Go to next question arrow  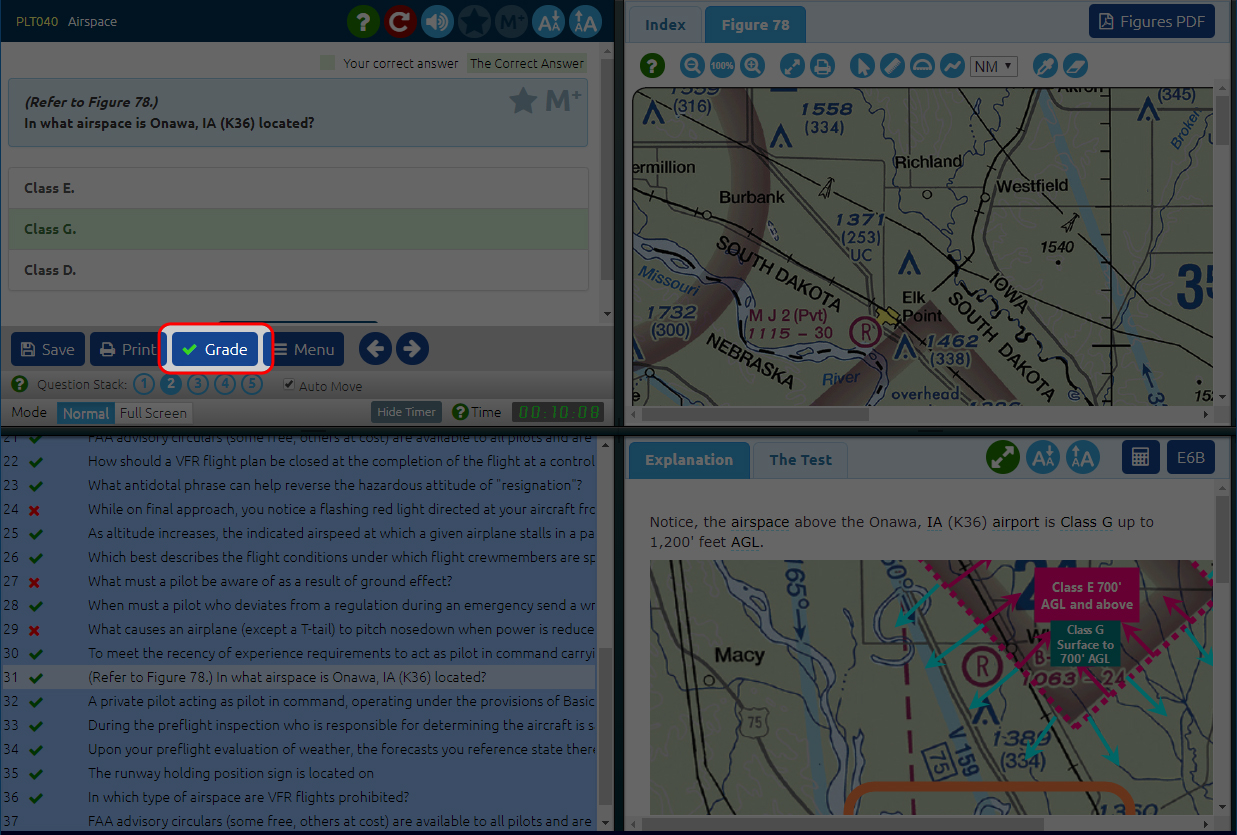412,349
